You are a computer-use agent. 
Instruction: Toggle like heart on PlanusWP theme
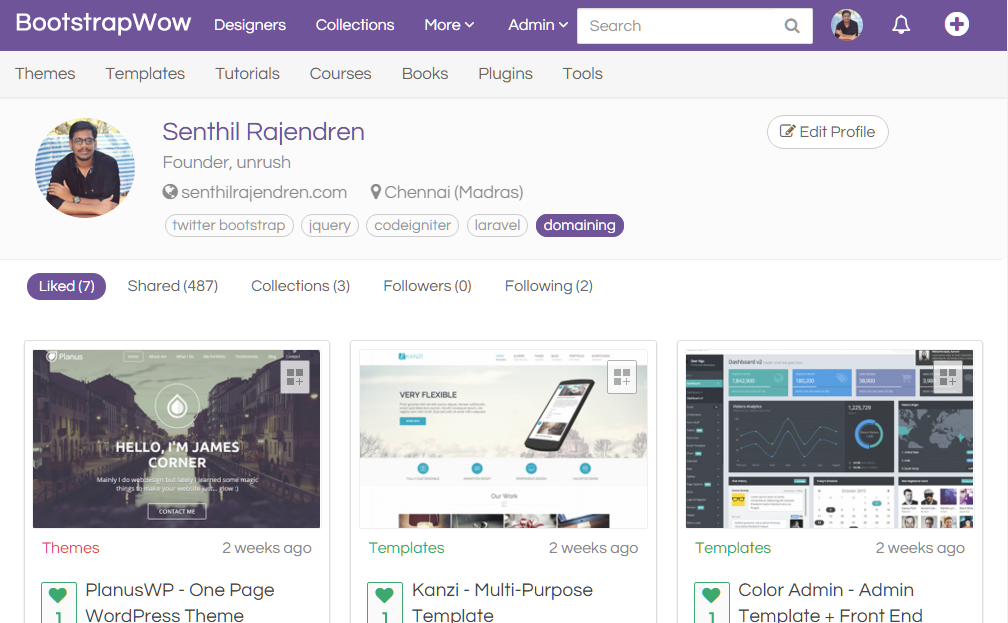pos(58,595)
